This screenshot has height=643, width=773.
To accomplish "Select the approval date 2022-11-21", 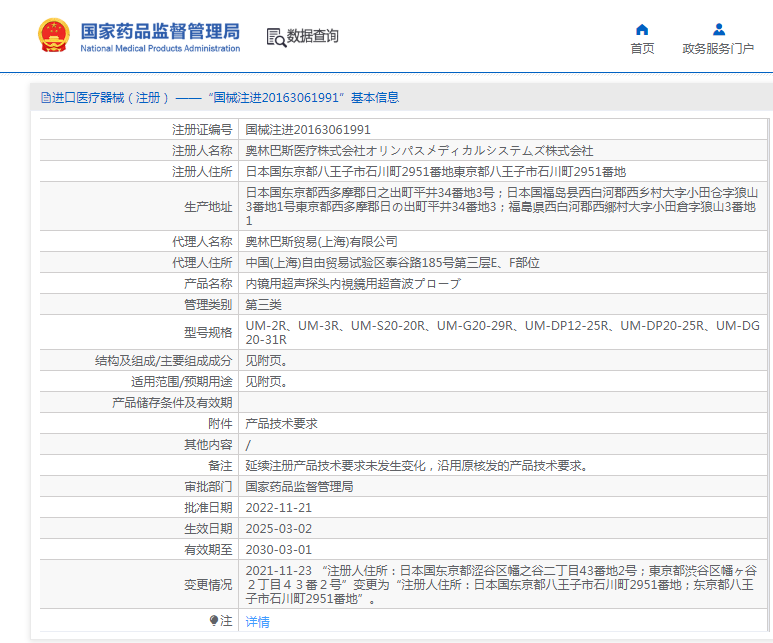I will click(x=279, y=507).
